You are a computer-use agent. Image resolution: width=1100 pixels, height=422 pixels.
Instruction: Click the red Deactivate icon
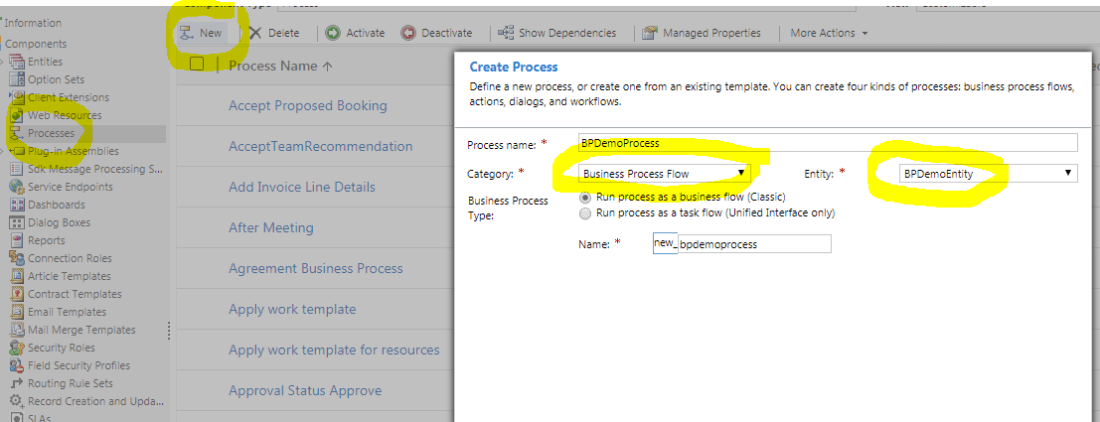[408, 33]
